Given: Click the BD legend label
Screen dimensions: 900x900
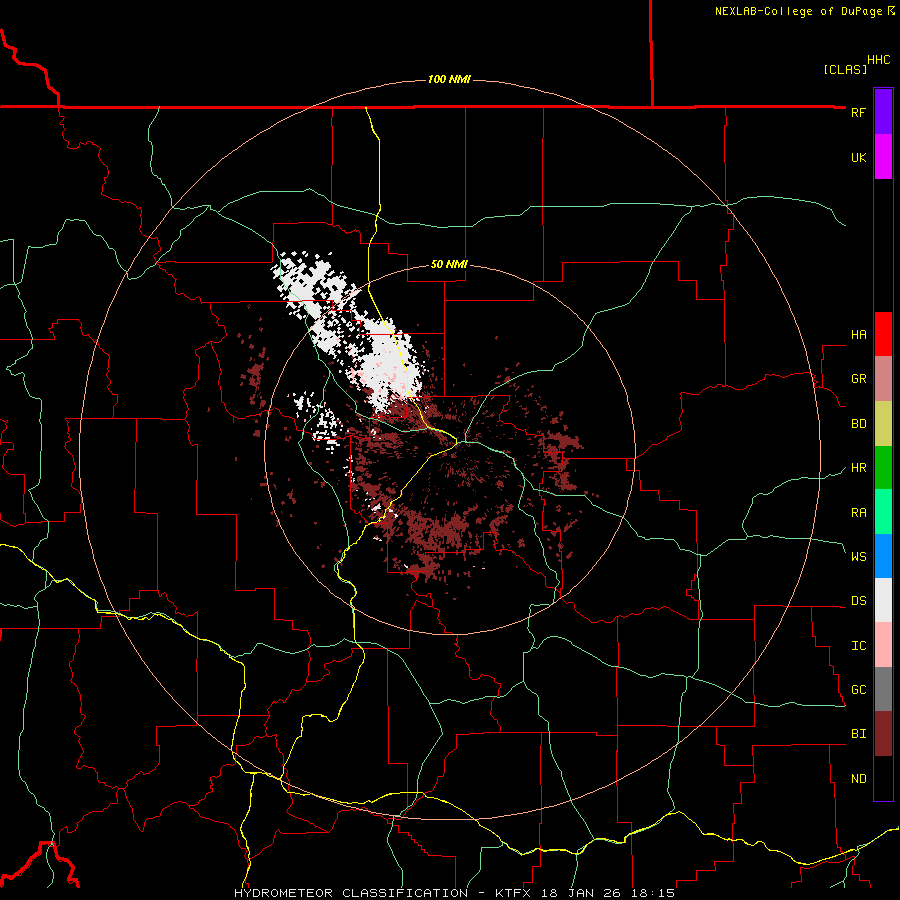Looking at the screenshot, I should tap(858, 424).
